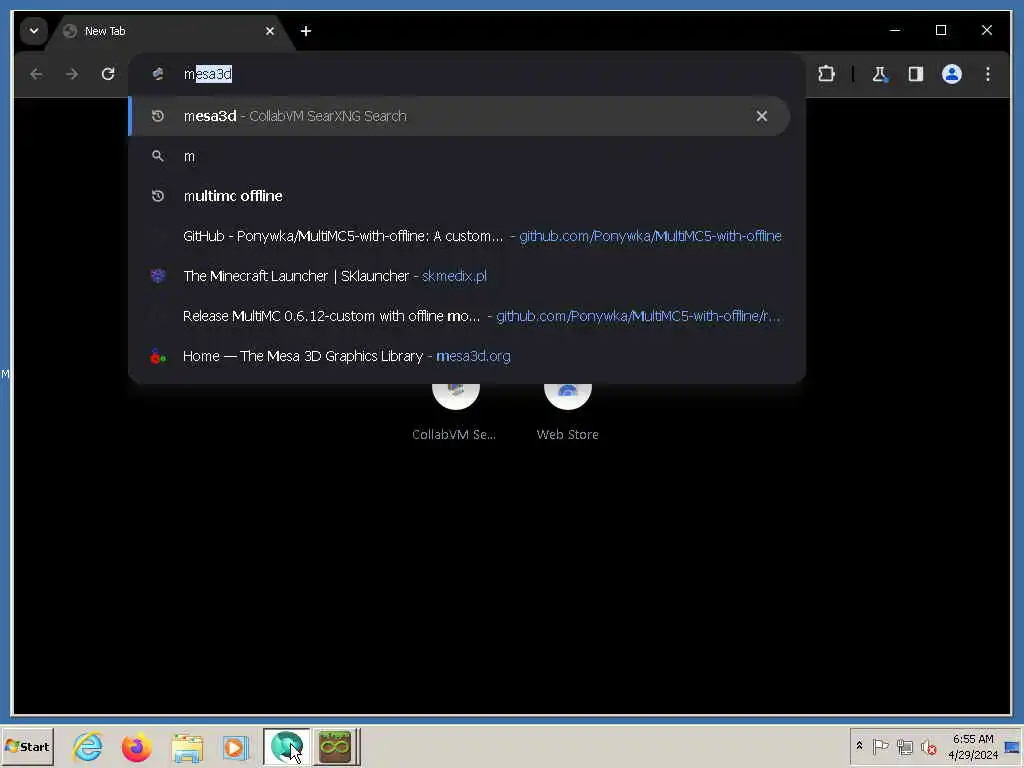
Task: Open The Minecraft Launcher SKlauncher suggestion
Action: 459,276
